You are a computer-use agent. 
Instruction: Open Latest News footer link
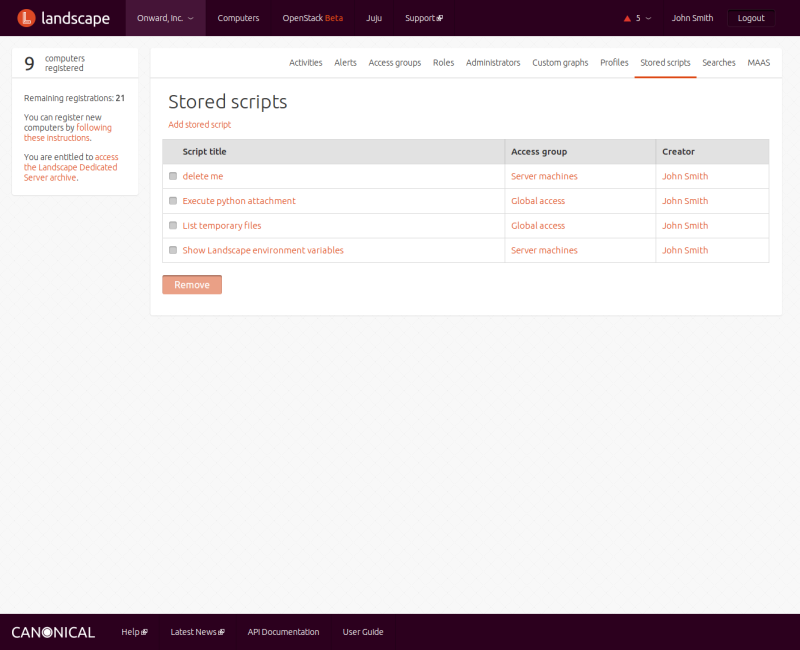click(x=197, y=632)
